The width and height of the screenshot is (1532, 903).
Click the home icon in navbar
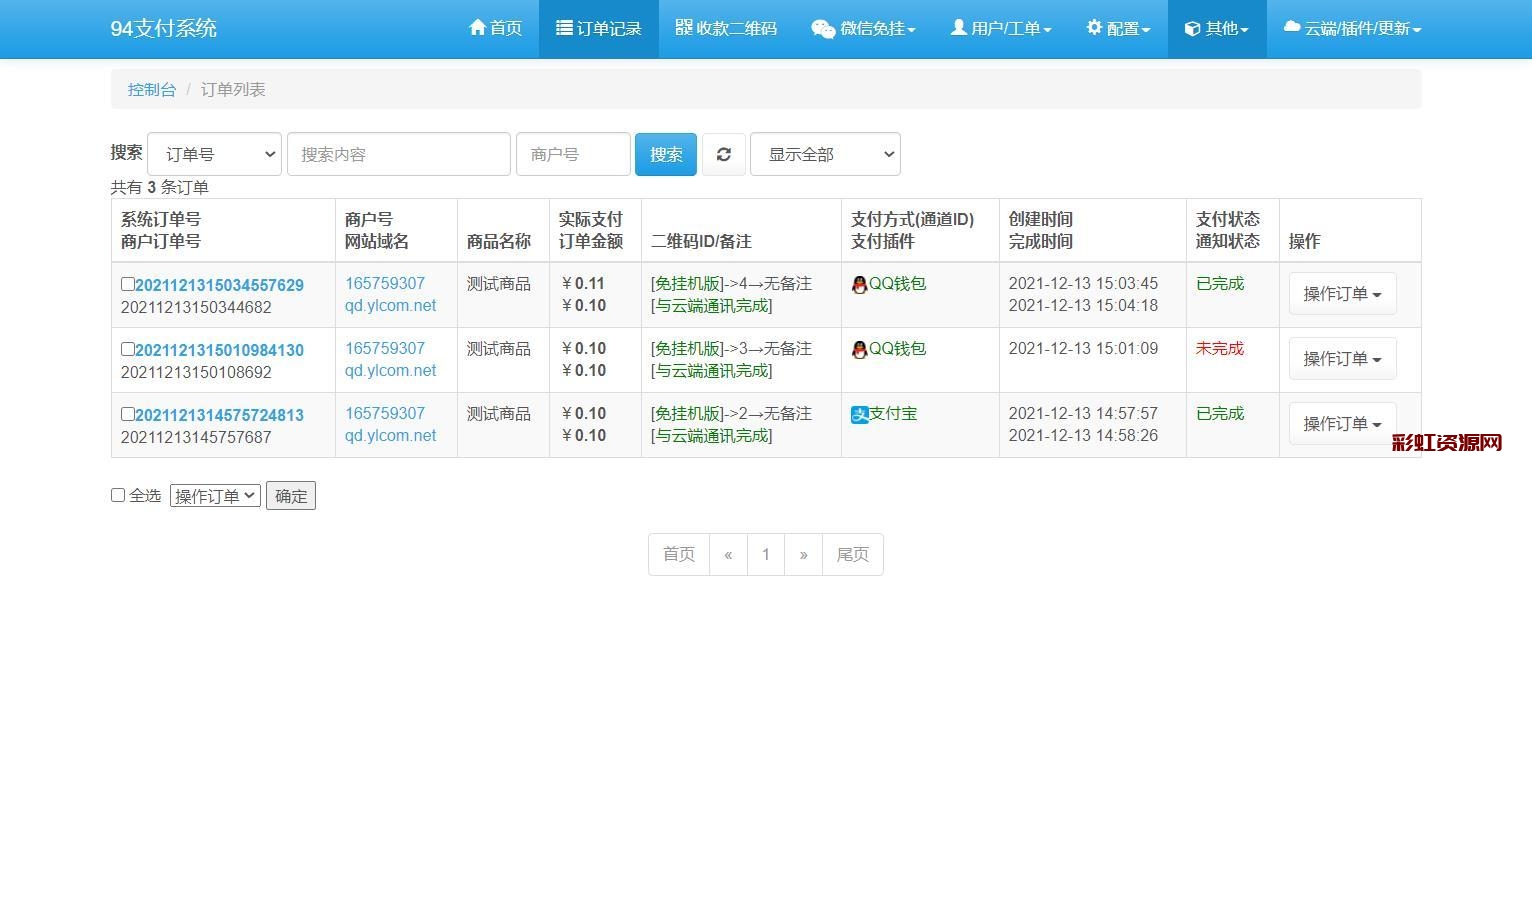[x=478, y=28]
